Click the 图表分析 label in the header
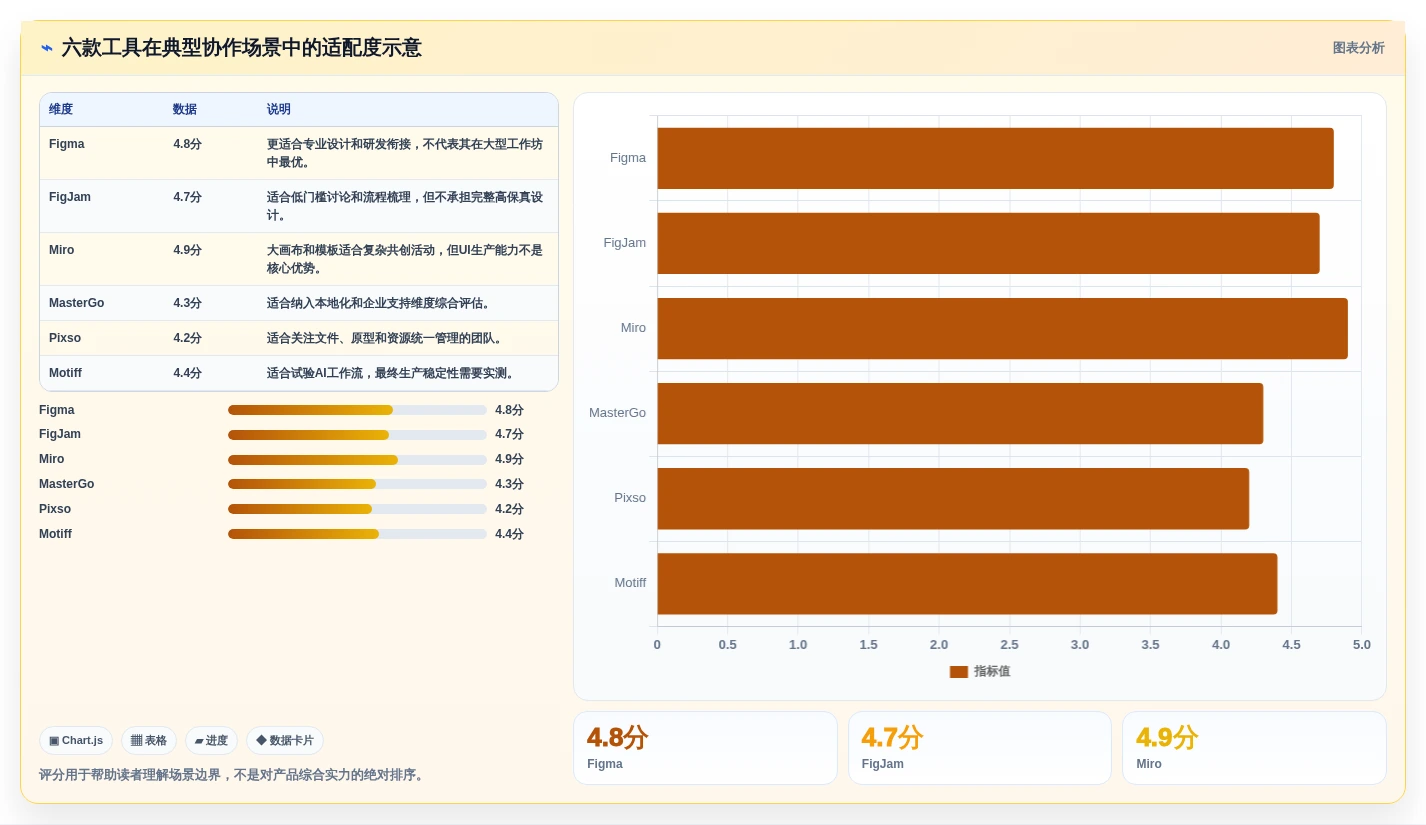The width and height of the screenshot is (1426, 825). 1358,48
